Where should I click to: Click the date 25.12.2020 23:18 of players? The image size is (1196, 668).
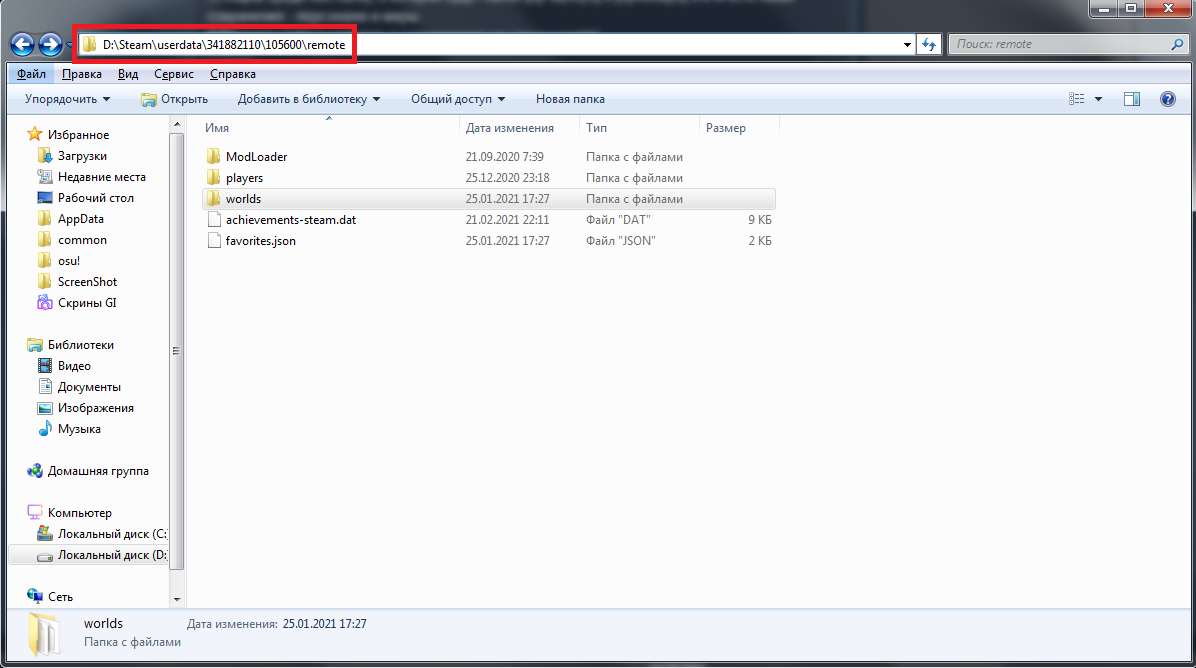508,178
